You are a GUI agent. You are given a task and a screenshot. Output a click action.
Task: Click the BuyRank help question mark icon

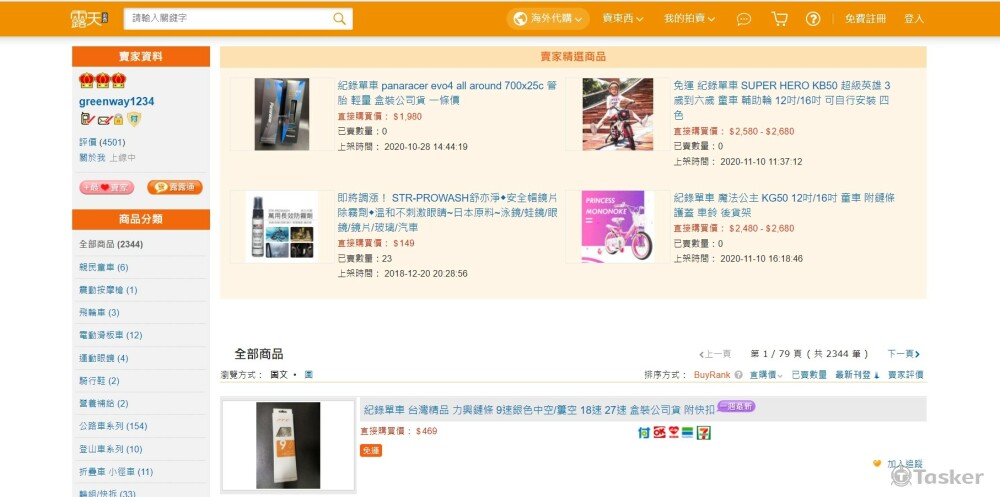pyautogui.click(x=739, y=375)
